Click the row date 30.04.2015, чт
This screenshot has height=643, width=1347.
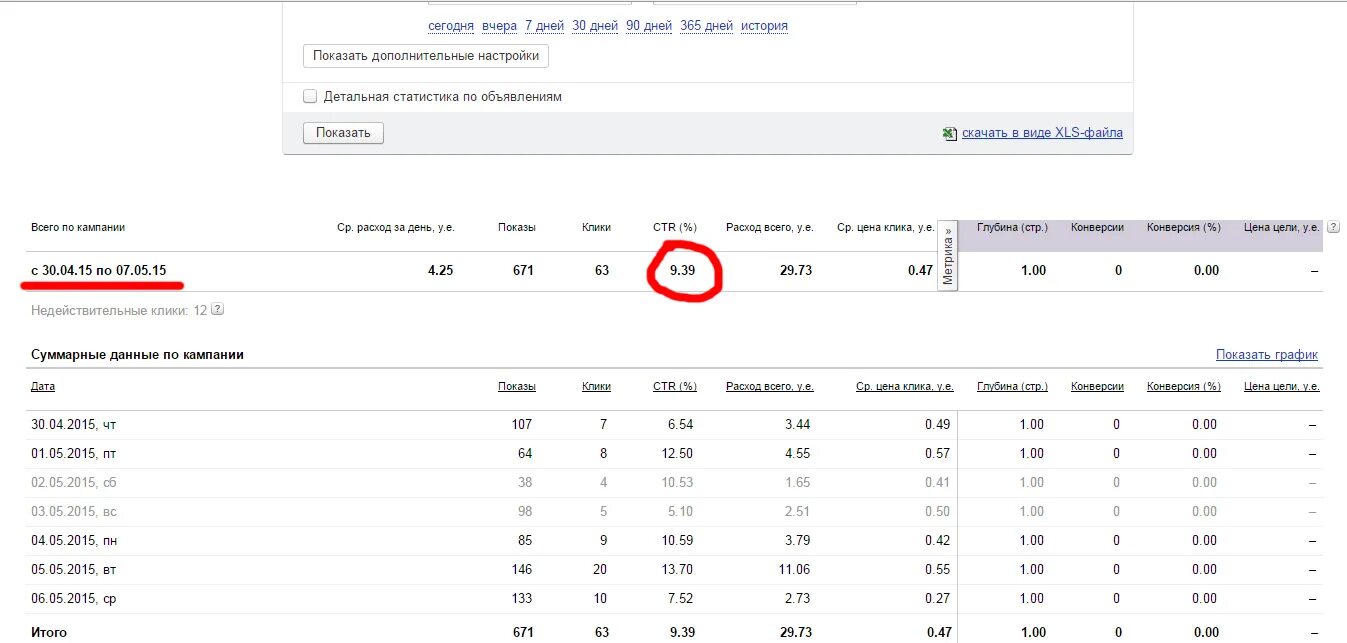[74, 424]
